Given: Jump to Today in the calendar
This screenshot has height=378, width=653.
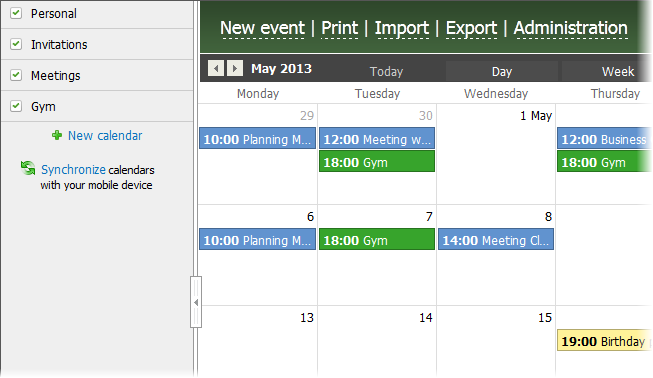Looking at the screenshot, I should tap(386, 72).
